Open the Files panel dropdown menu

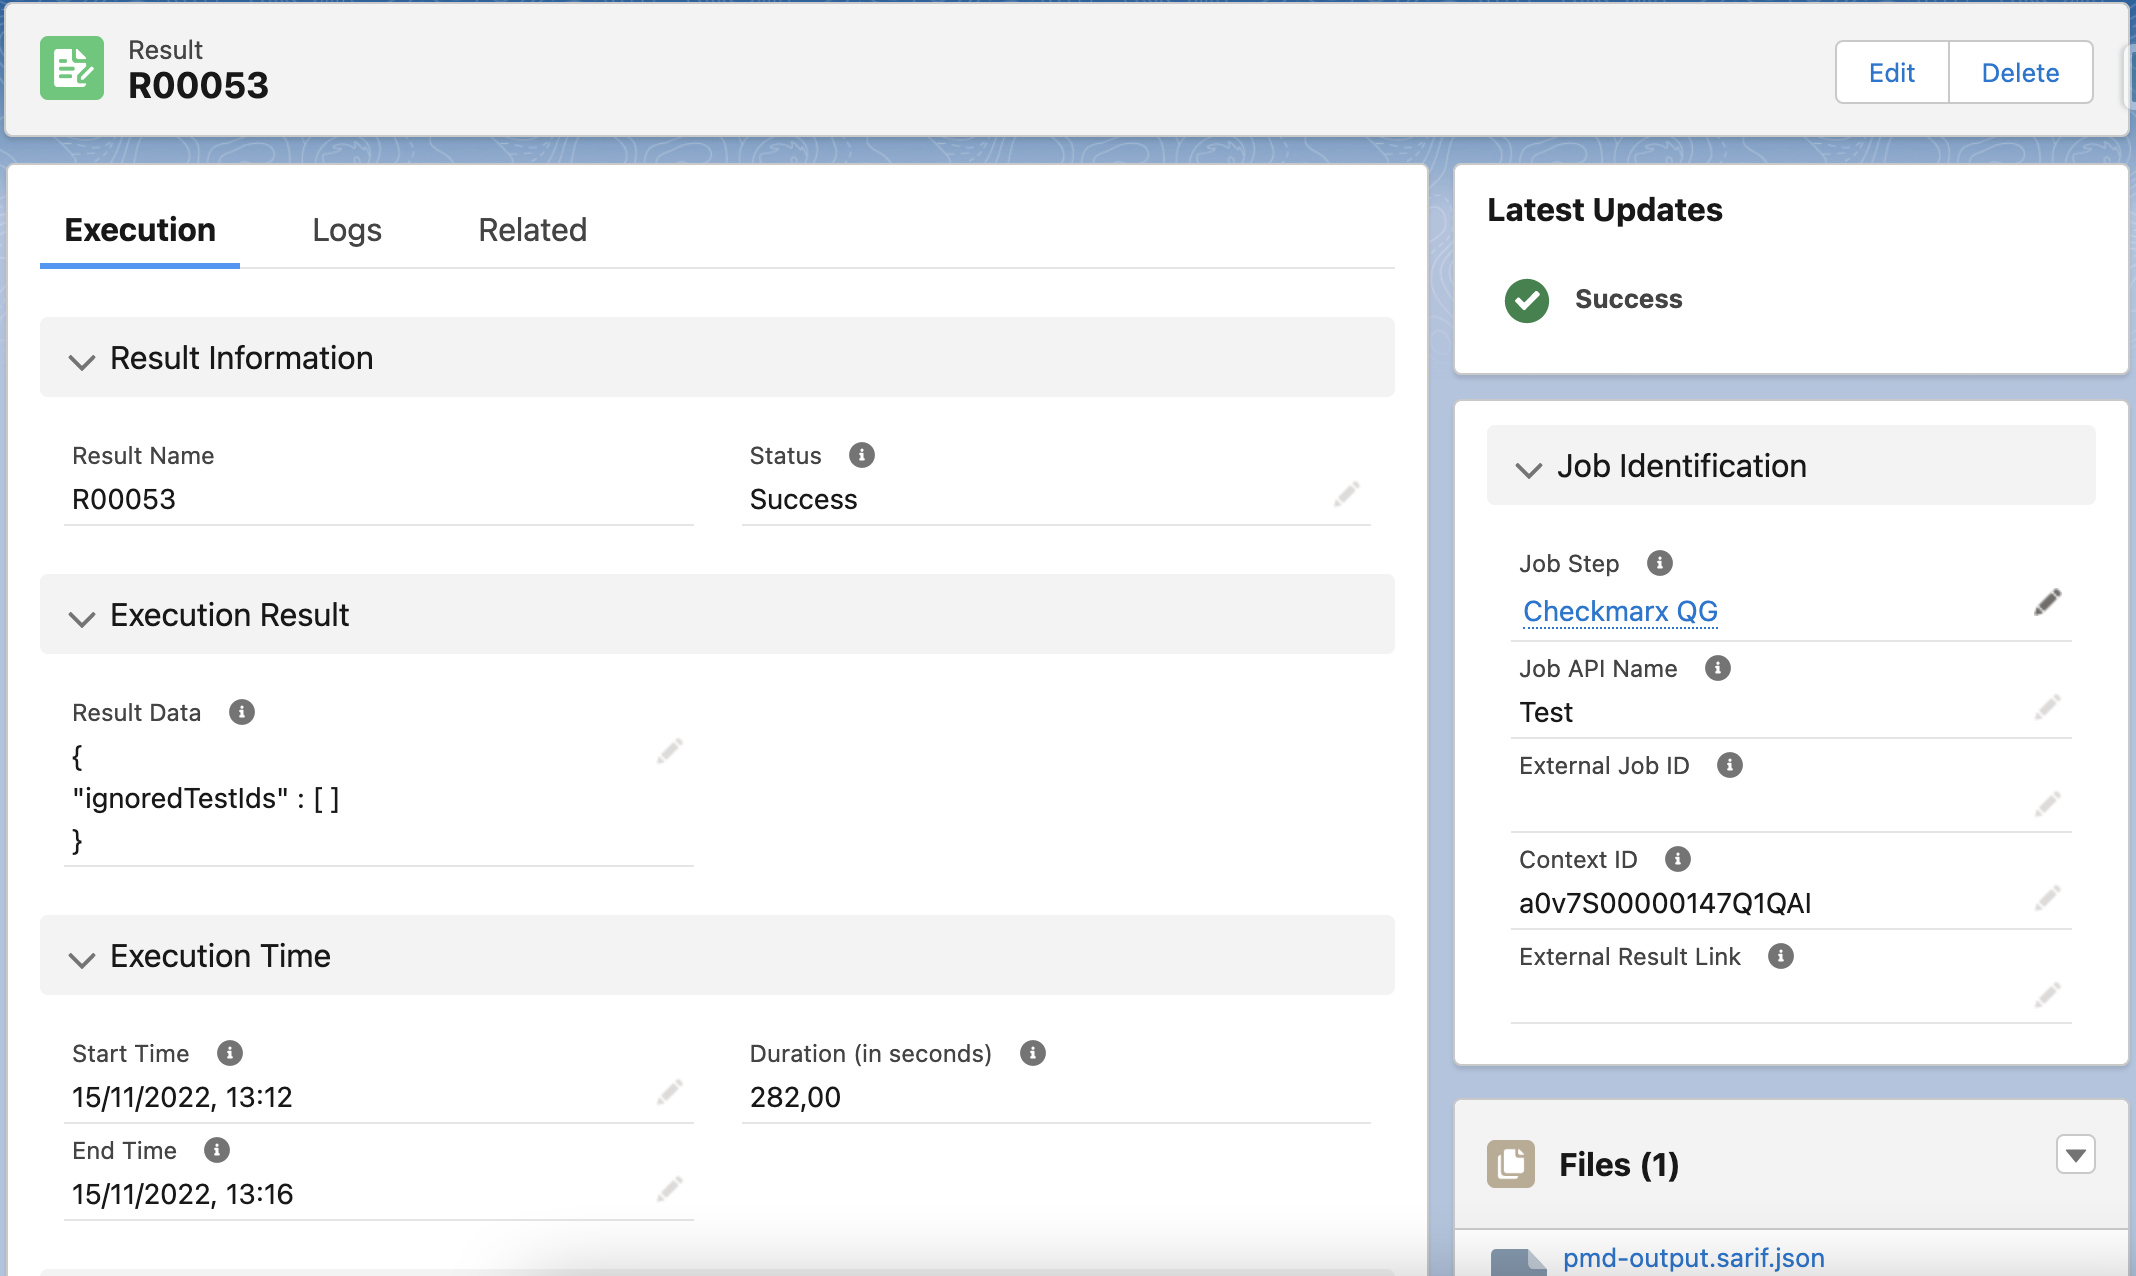pos(2076,1155)
